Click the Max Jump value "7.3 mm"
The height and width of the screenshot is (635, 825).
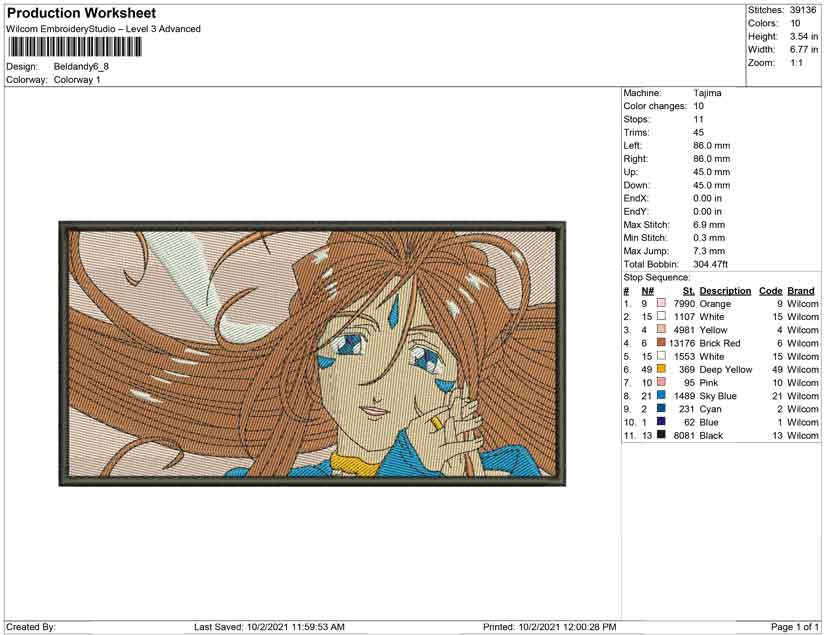pos(709,251)
